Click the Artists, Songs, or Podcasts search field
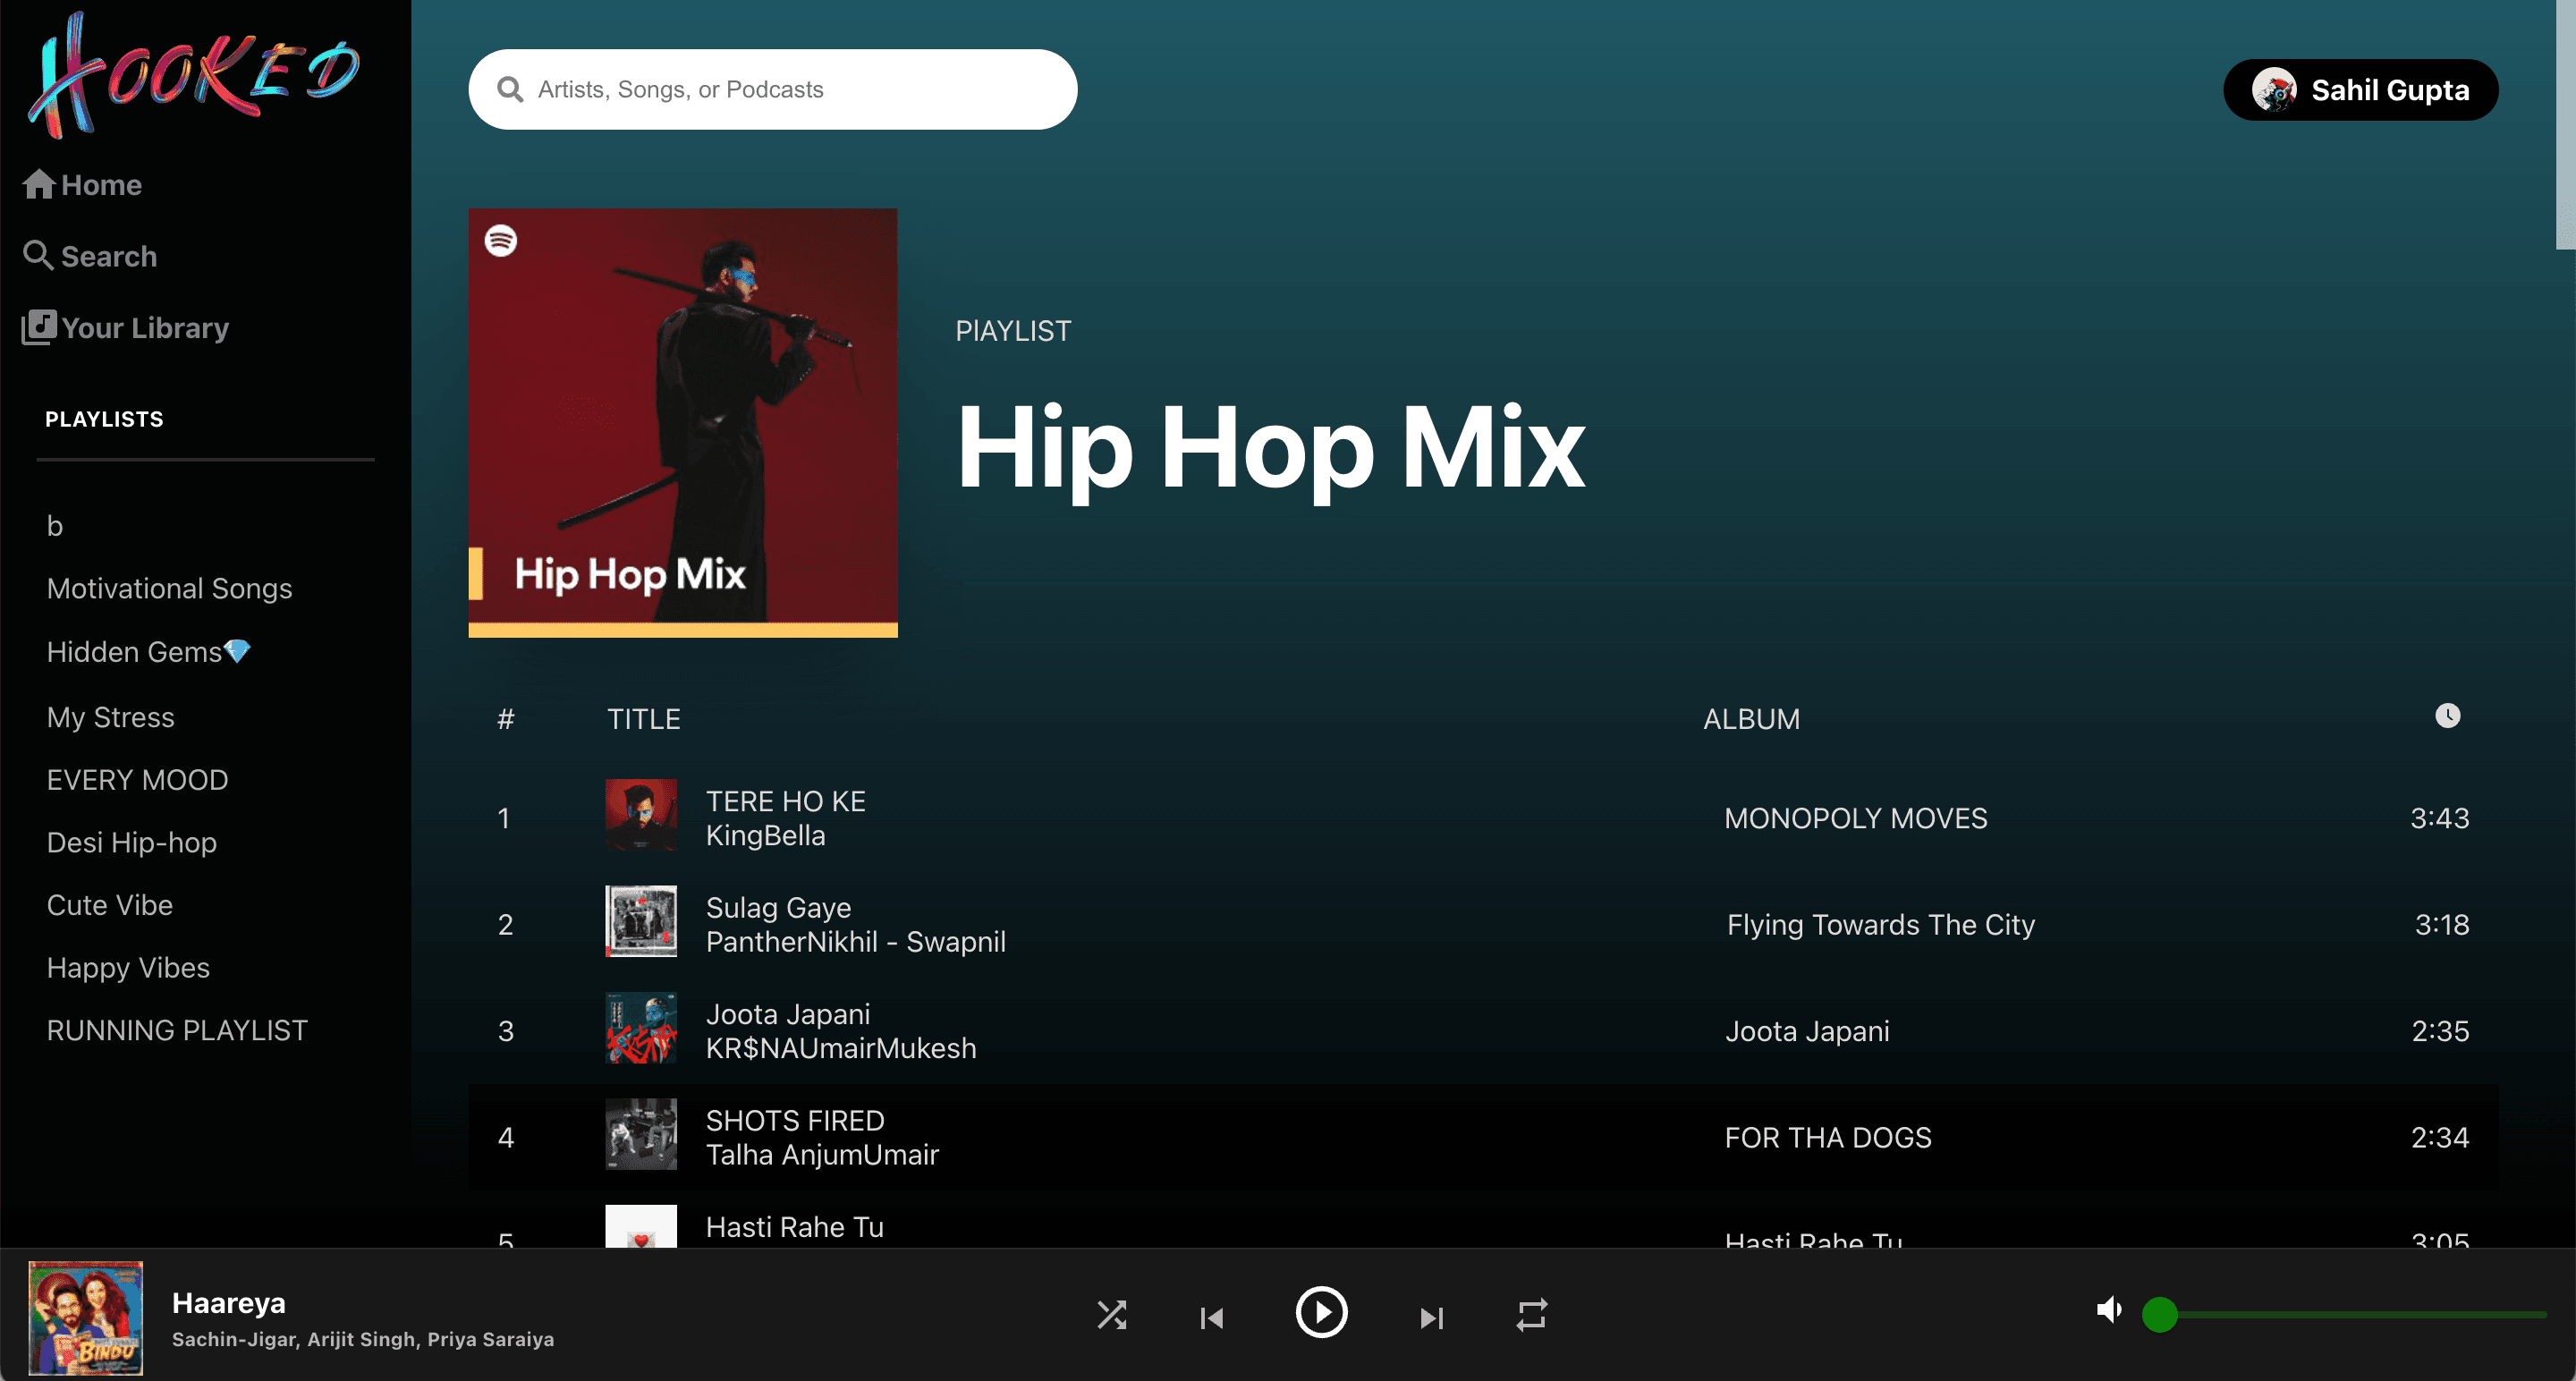Viewport: 2576px width, 1381px height. tap(772, 90)
